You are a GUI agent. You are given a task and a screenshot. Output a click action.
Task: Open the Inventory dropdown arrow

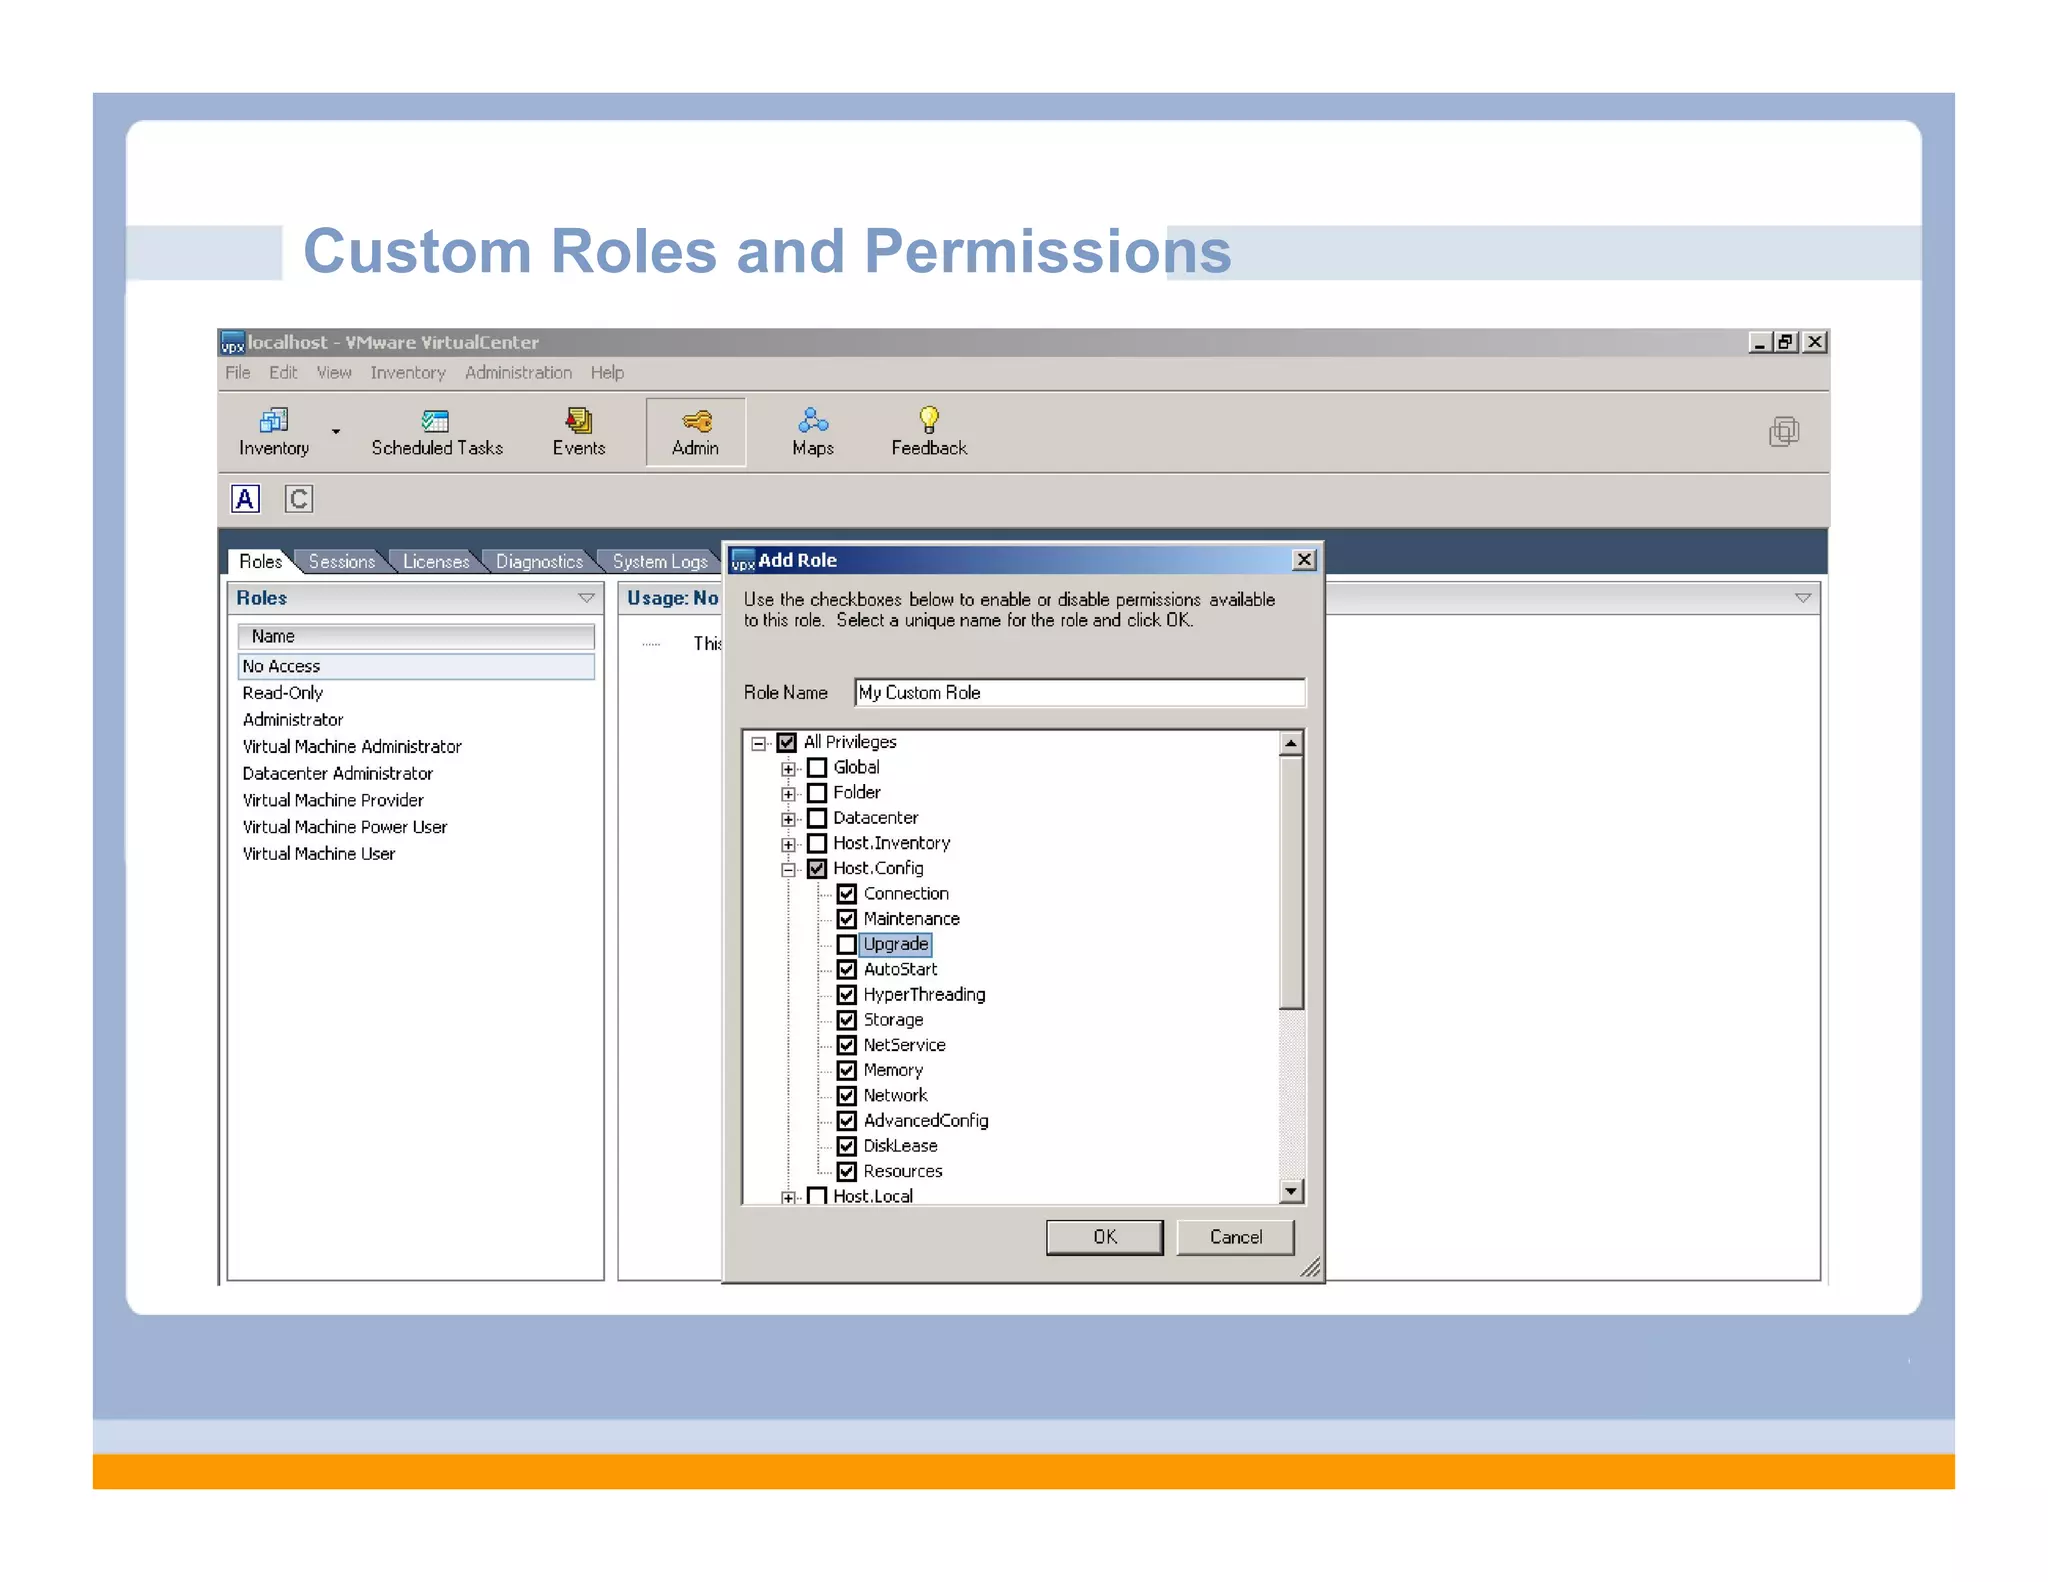click(x=336, y=432)
